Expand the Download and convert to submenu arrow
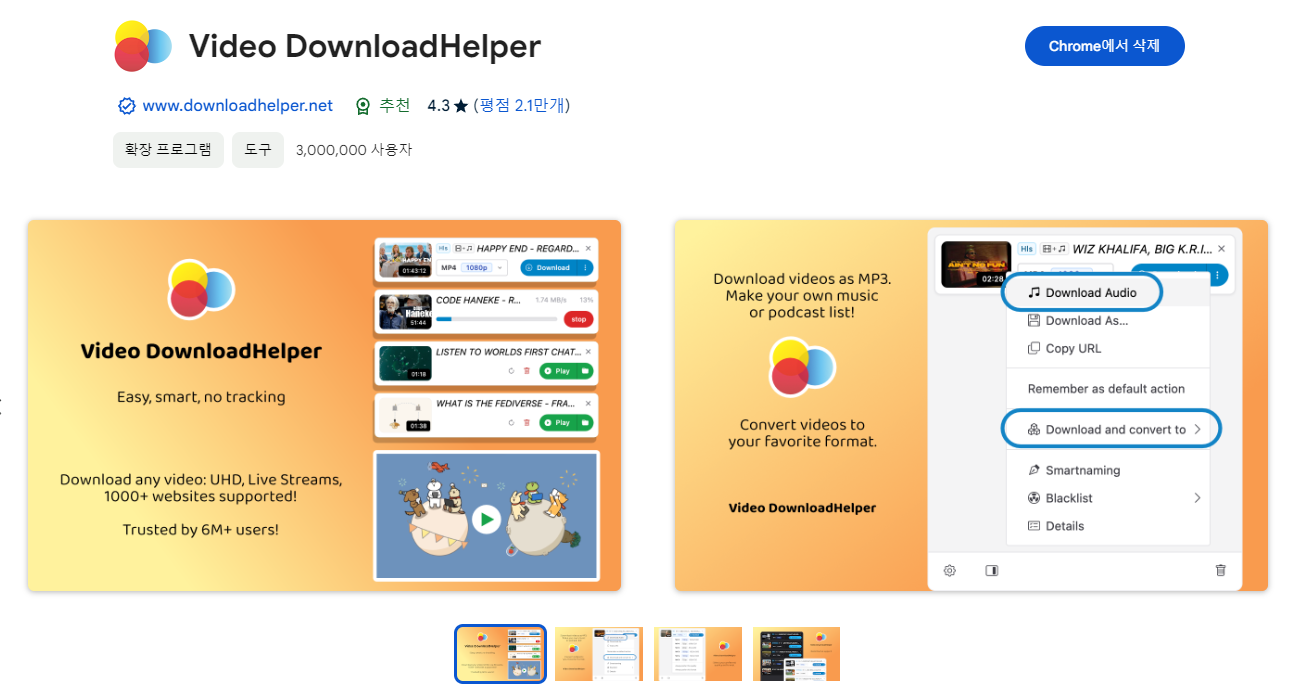The height and width of the screenshot is (697, 1291). [x=1197, y=430]
